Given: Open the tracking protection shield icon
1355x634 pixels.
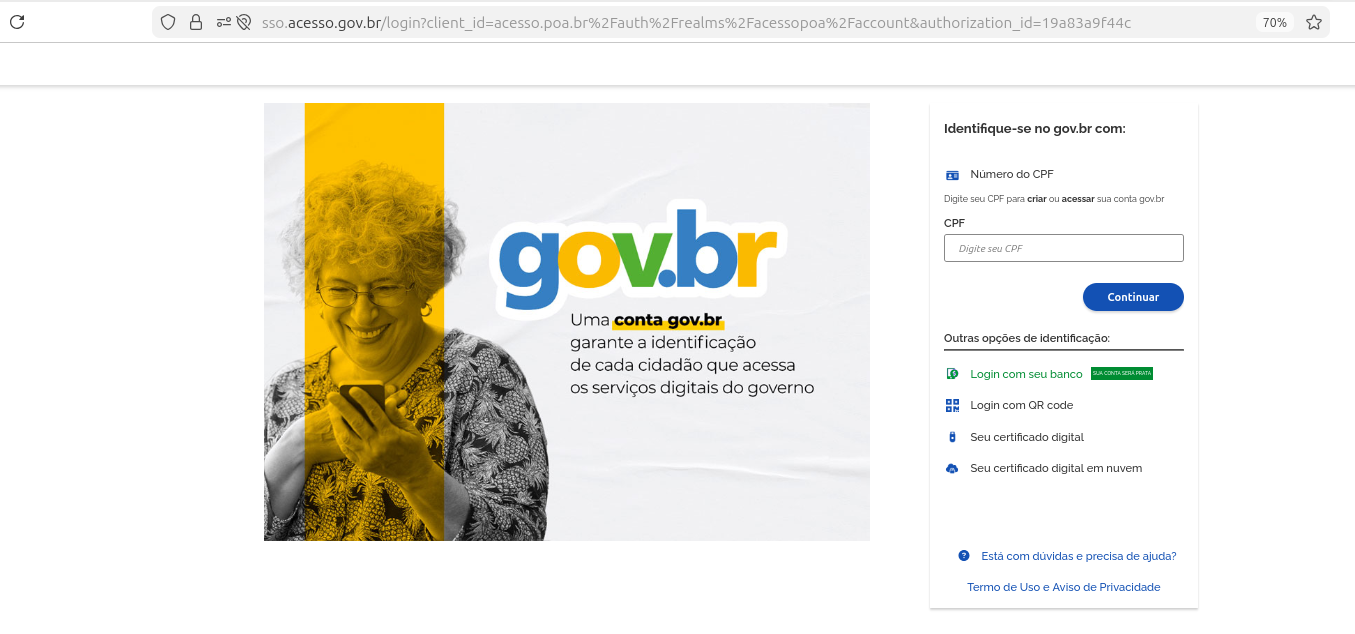Looking at the screenshot, I should (168, 22).
